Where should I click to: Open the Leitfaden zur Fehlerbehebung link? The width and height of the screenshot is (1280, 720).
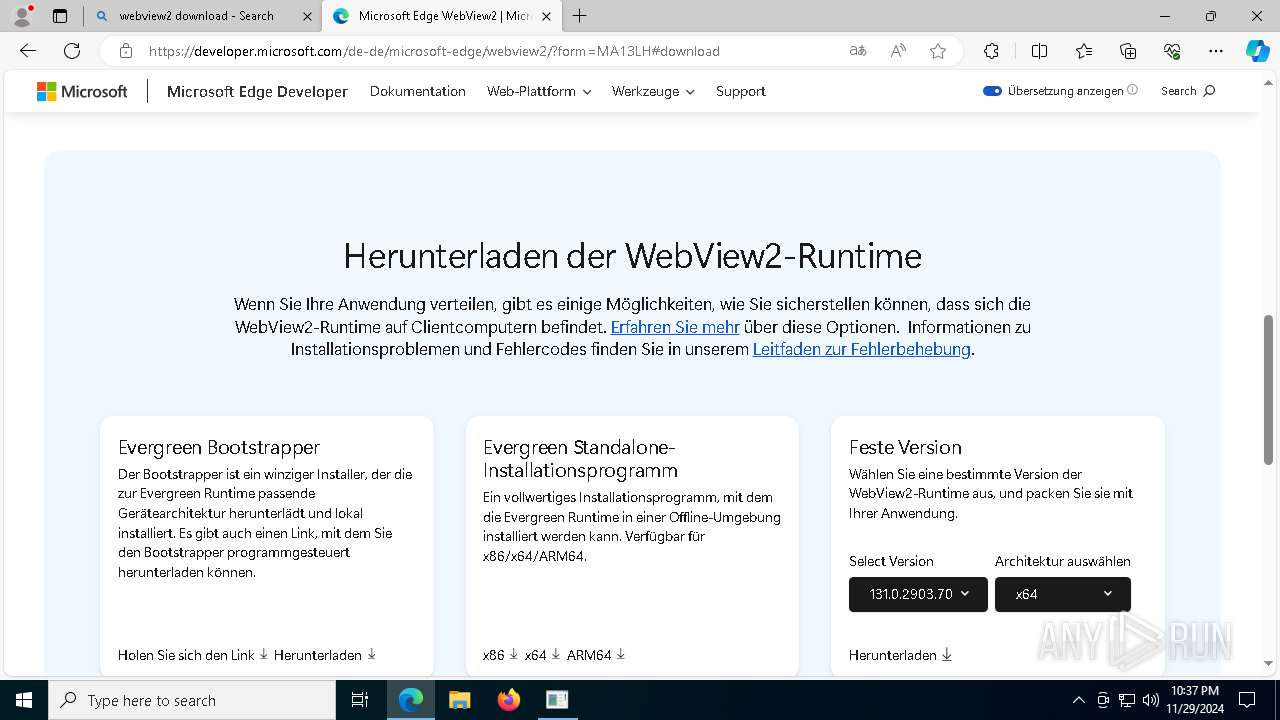(861, 350)
